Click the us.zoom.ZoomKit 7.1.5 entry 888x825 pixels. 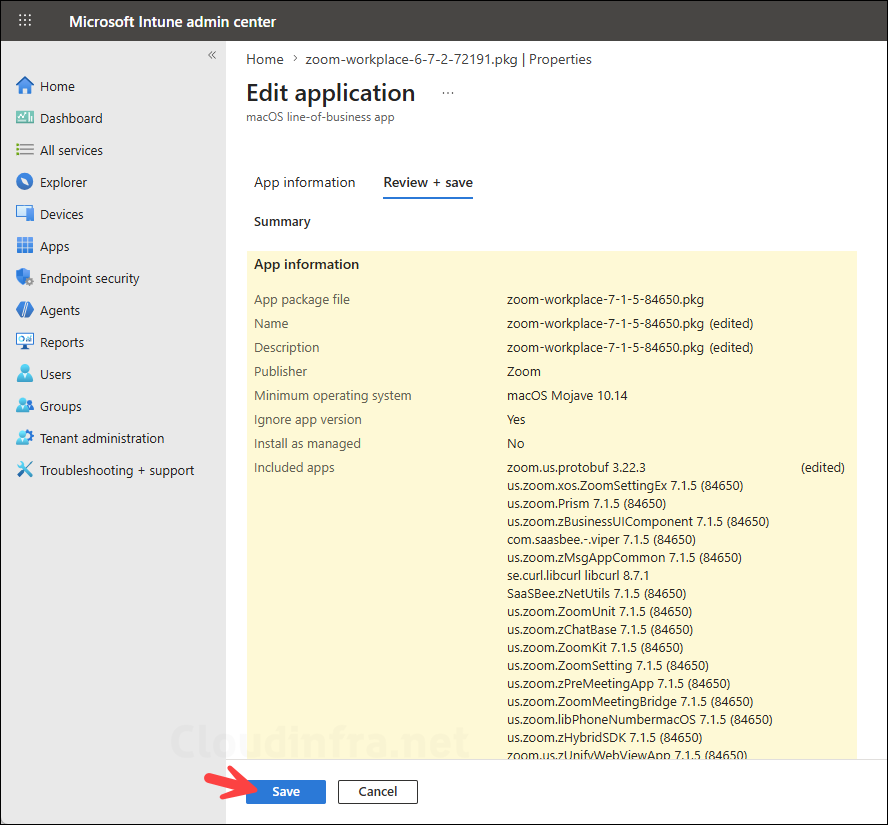pos(595,647)
